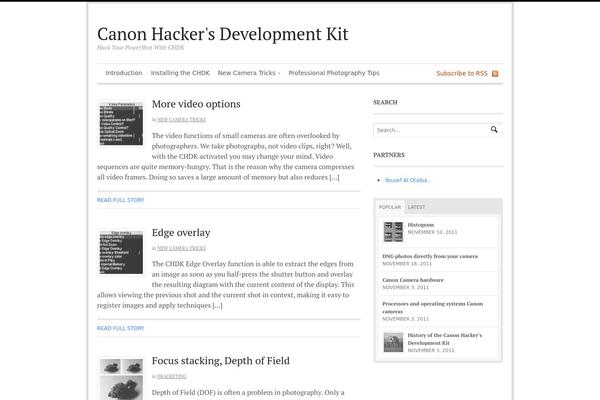Click Subscribe to RSS link

click(x=461, y=73)
